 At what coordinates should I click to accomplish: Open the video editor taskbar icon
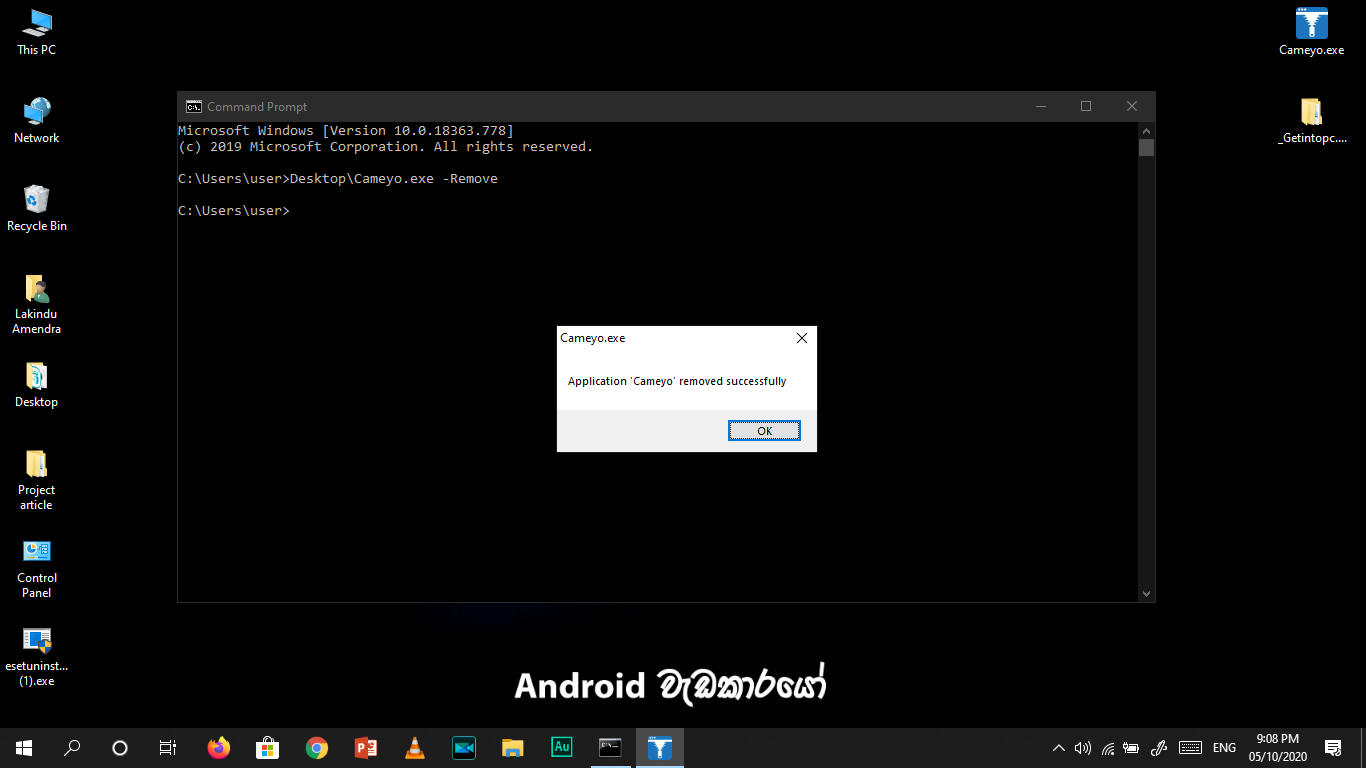point(464,748)
